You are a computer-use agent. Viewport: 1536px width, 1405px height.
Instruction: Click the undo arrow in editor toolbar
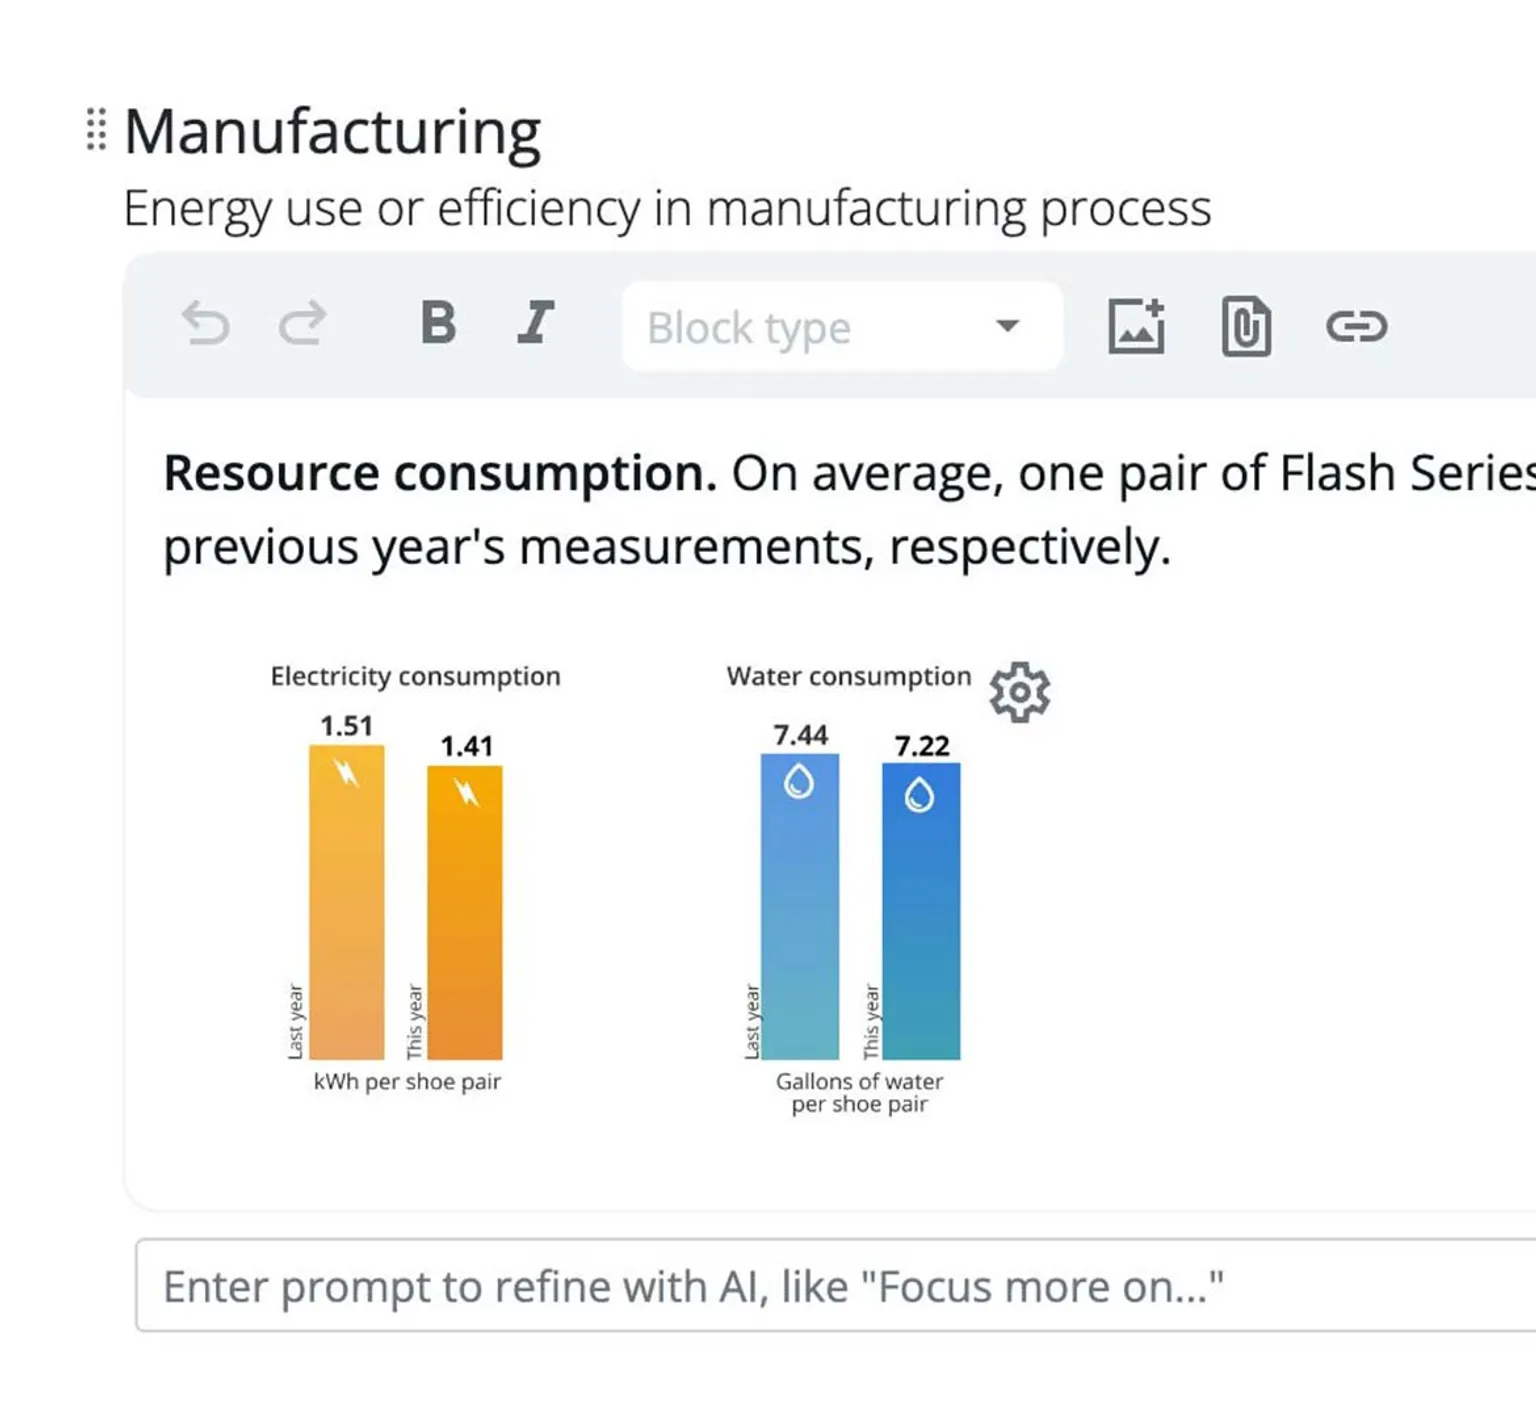point(206,324)
